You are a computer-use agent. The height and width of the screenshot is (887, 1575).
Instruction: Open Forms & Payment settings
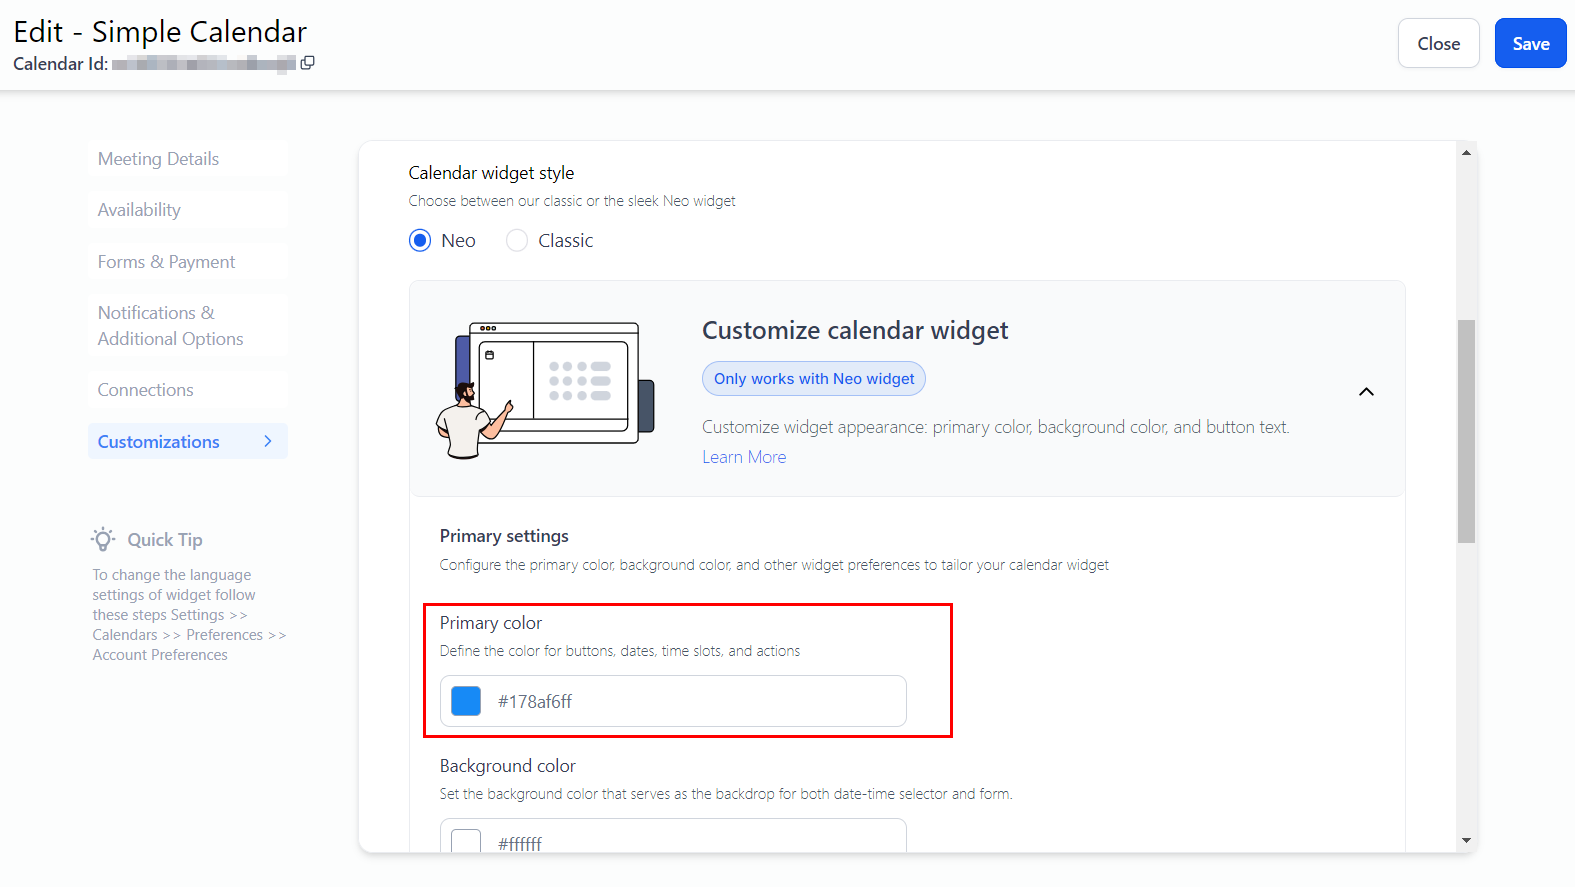[x=166, y=262]
